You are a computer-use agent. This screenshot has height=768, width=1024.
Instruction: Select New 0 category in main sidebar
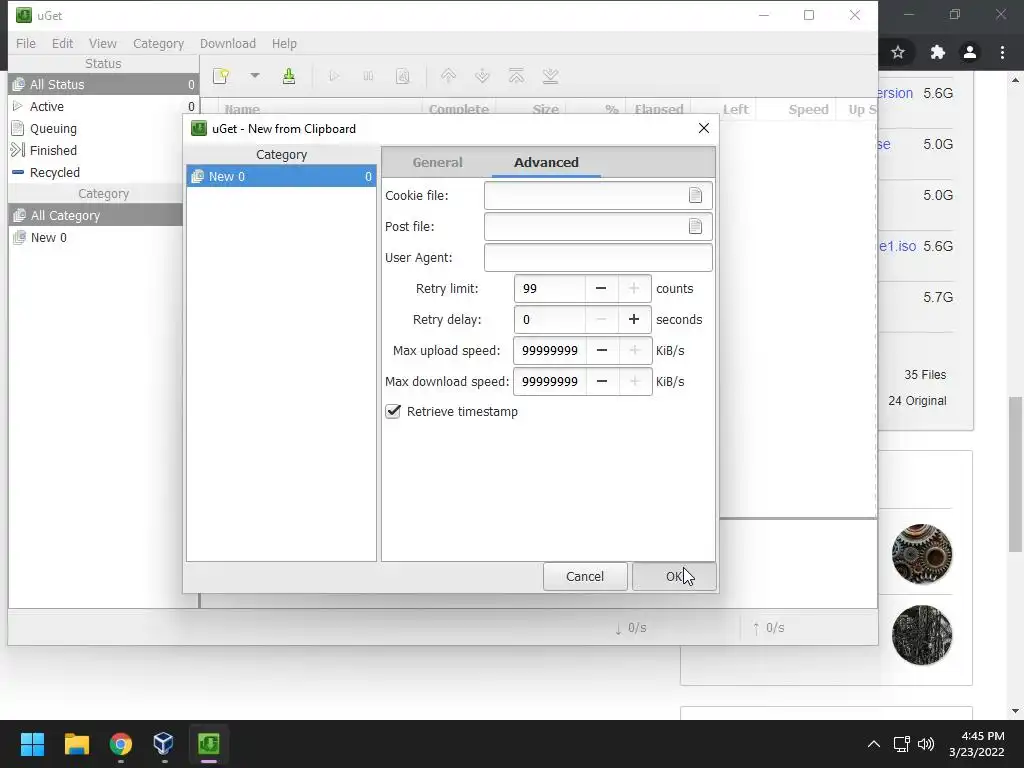point(96,238)
